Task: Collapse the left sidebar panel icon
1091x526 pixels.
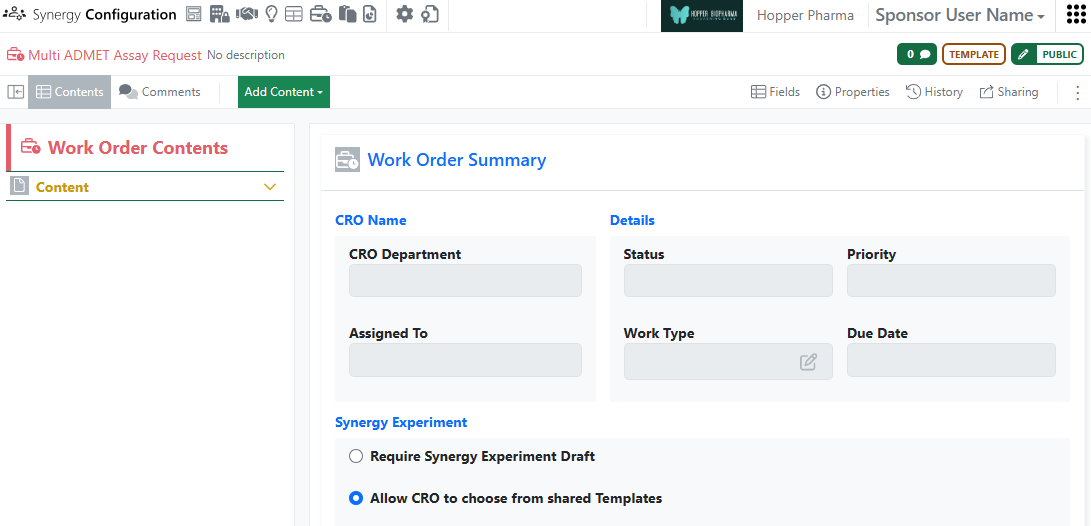Action: 16,92
